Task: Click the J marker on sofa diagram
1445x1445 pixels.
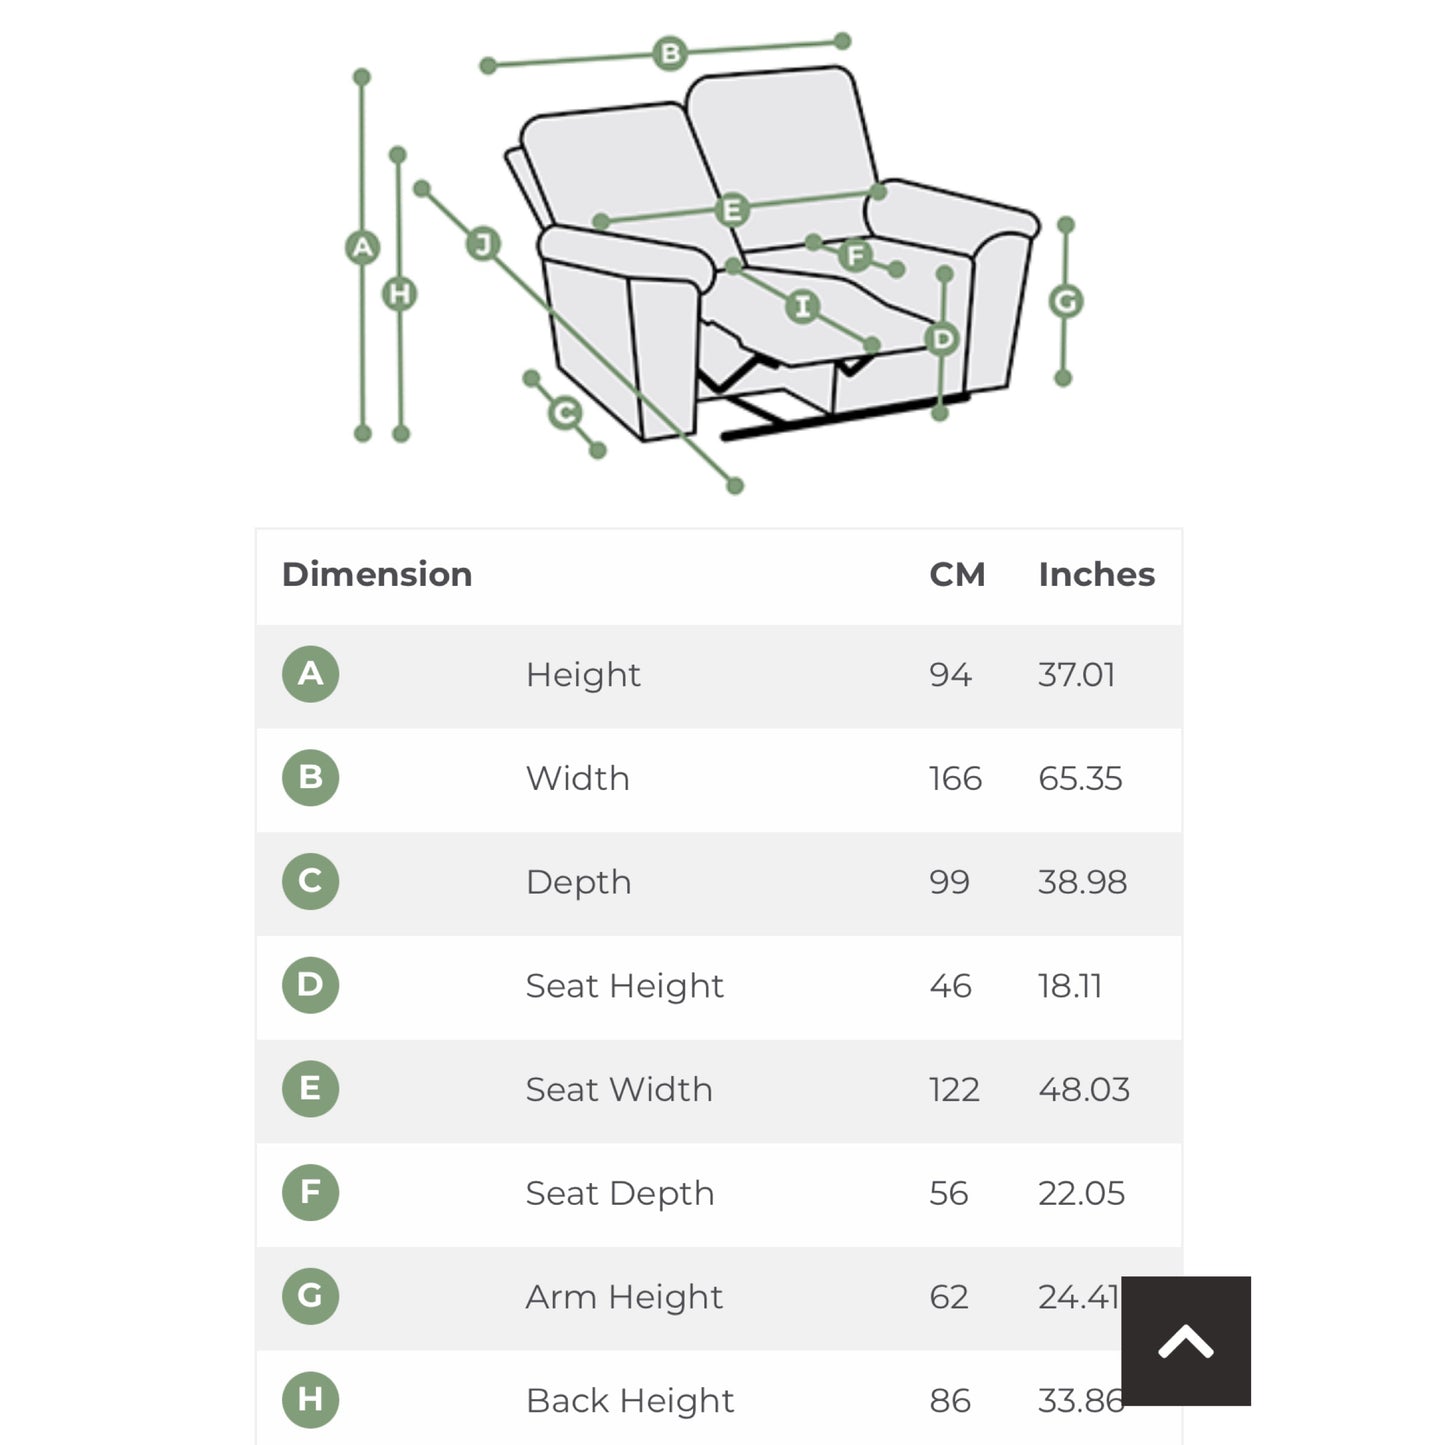Action: click(x=483, y=244)
